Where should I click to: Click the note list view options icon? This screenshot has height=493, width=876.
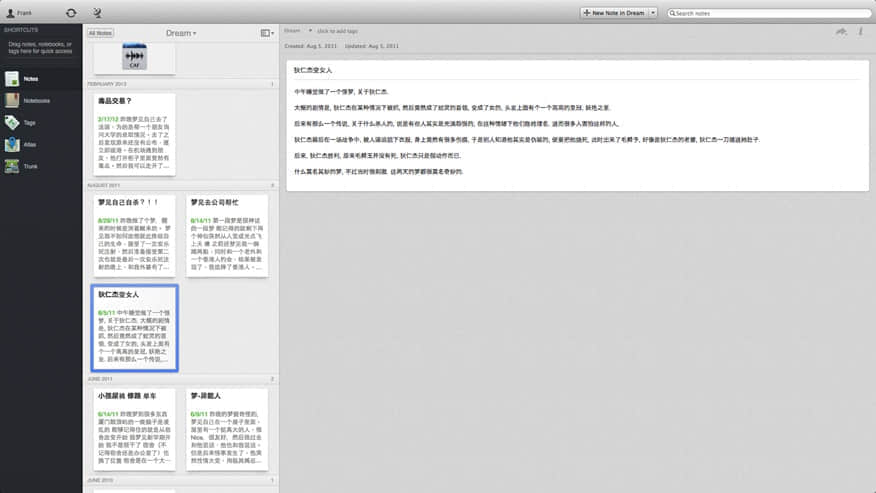[267, 33]
